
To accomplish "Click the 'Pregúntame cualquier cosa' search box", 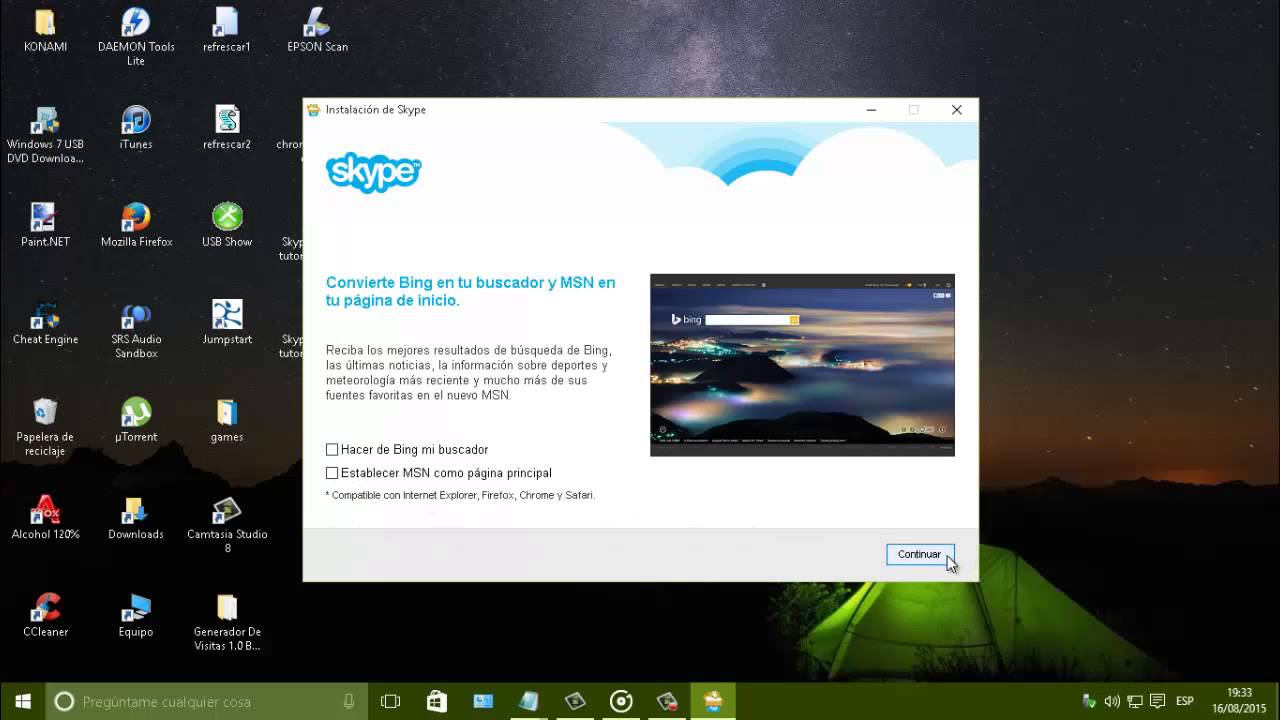I will click(208, 701).
